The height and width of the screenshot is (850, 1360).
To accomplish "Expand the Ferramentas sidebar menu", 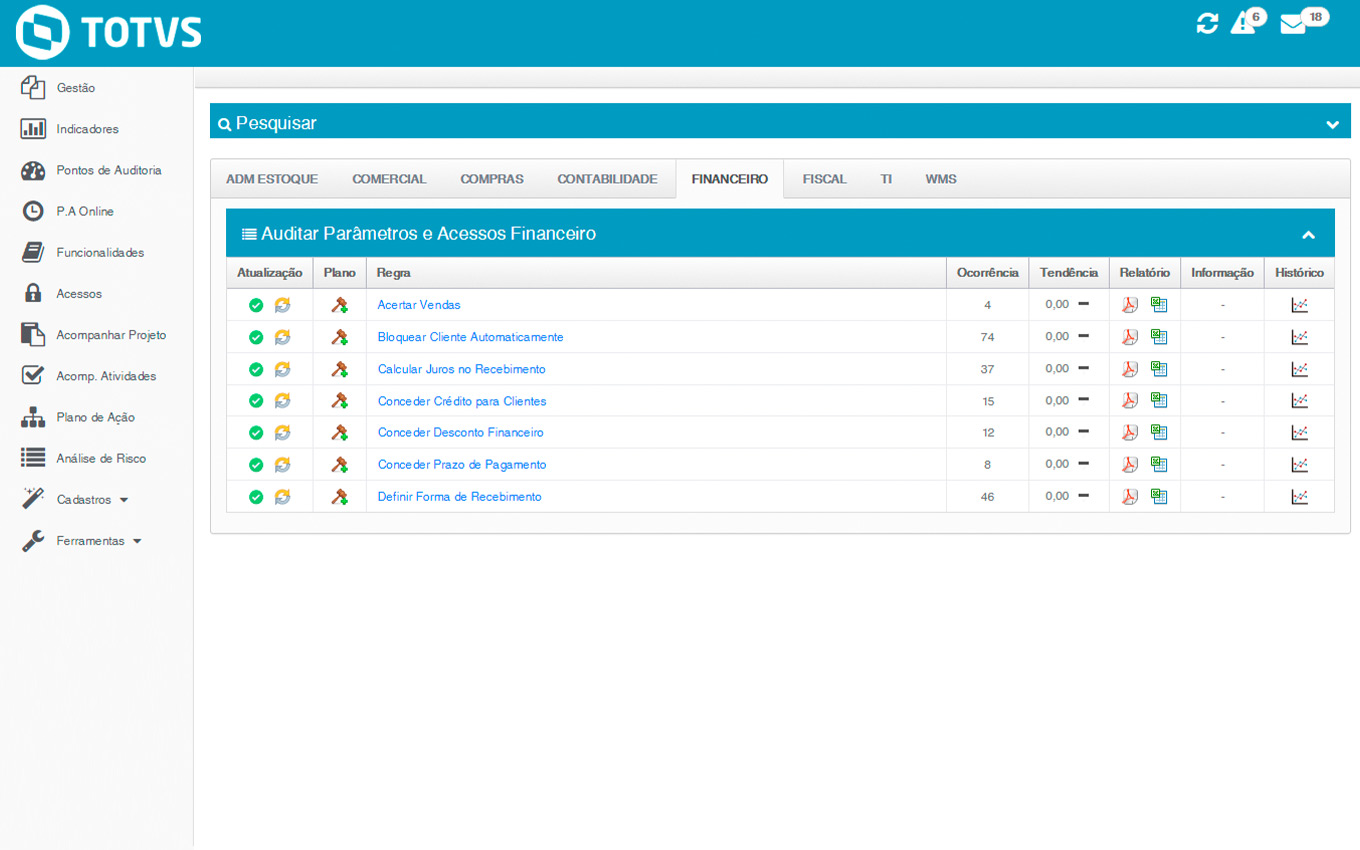I will click(x=98, y=541).
